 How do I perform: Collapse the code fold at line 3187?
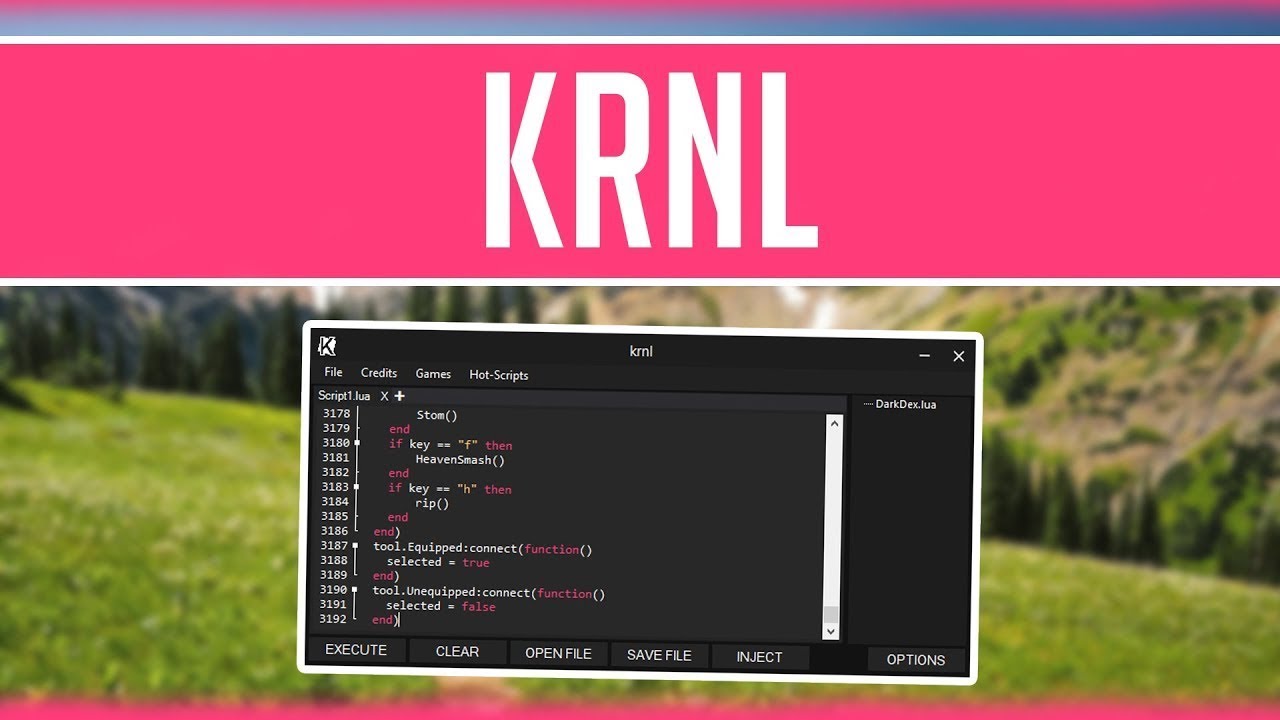coord(355,546)
